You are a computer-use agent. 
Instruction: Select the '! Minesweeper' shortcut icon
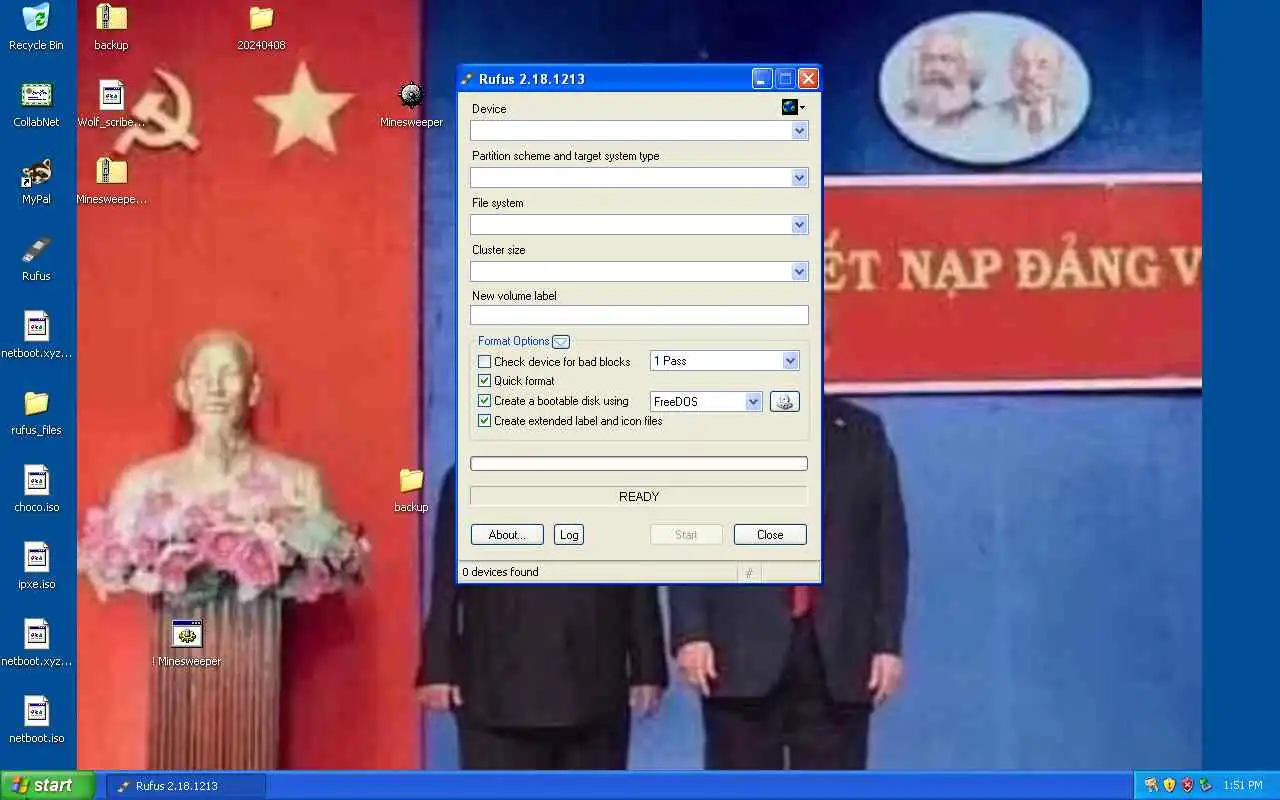point(187,643)
